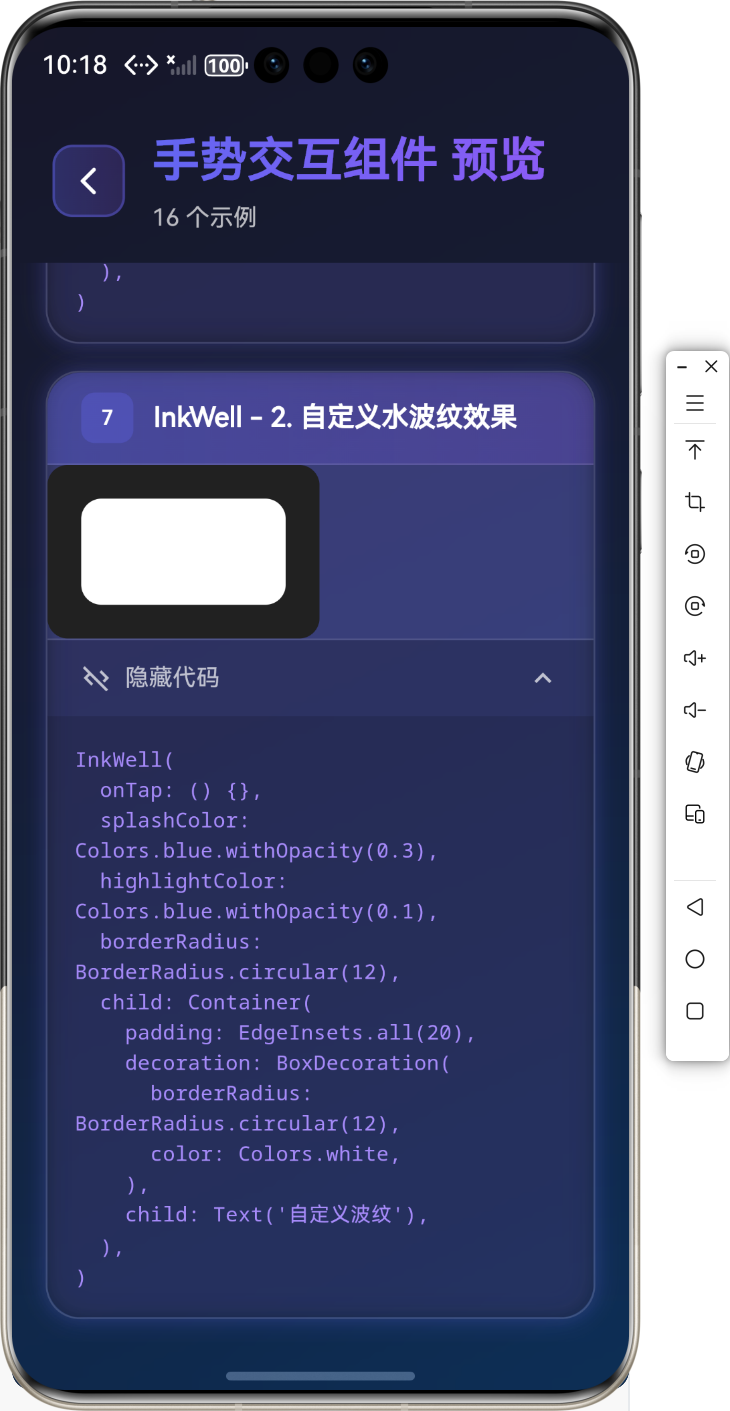The image size is (730, 1411).
Task: Click the triangle Back navigation button
Action: point(695,907)
